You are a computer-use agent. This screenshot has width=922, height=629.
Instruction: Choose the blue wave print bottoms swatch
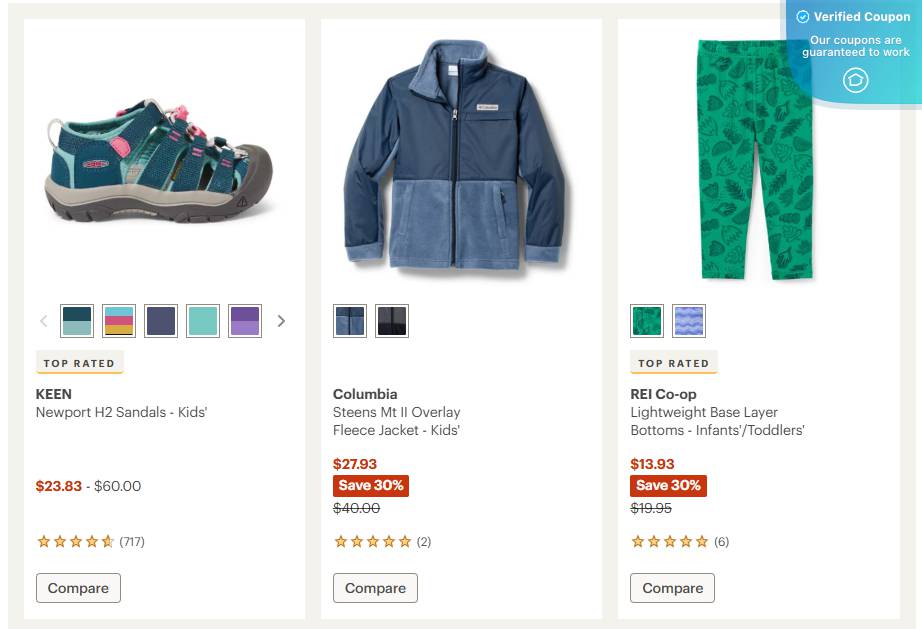689,321
